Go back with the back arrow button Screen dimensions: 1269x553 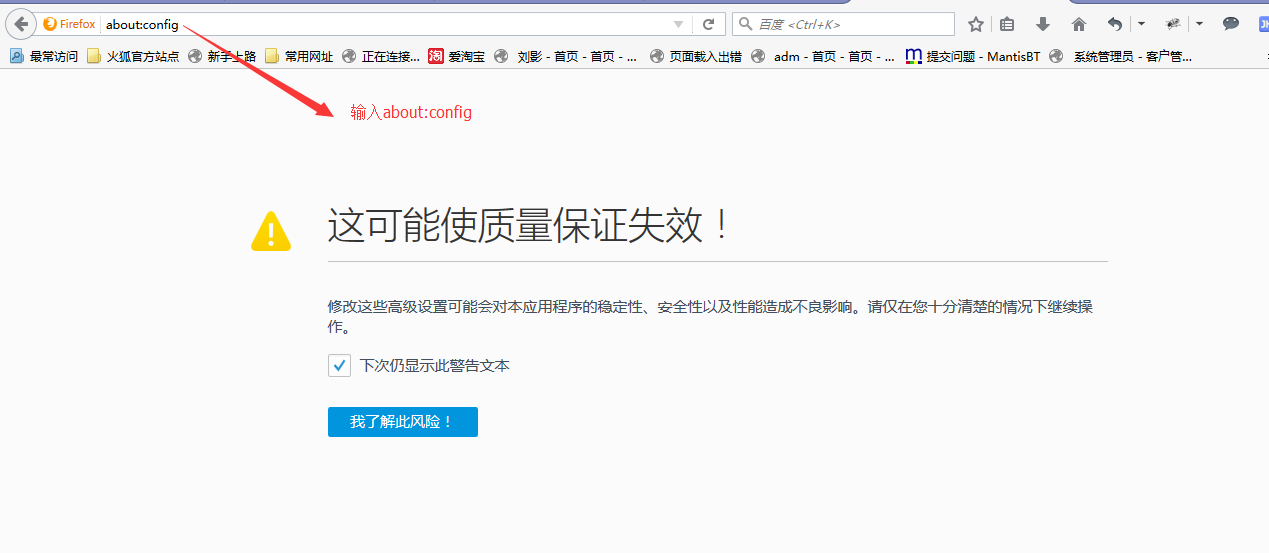coord(20,24)
